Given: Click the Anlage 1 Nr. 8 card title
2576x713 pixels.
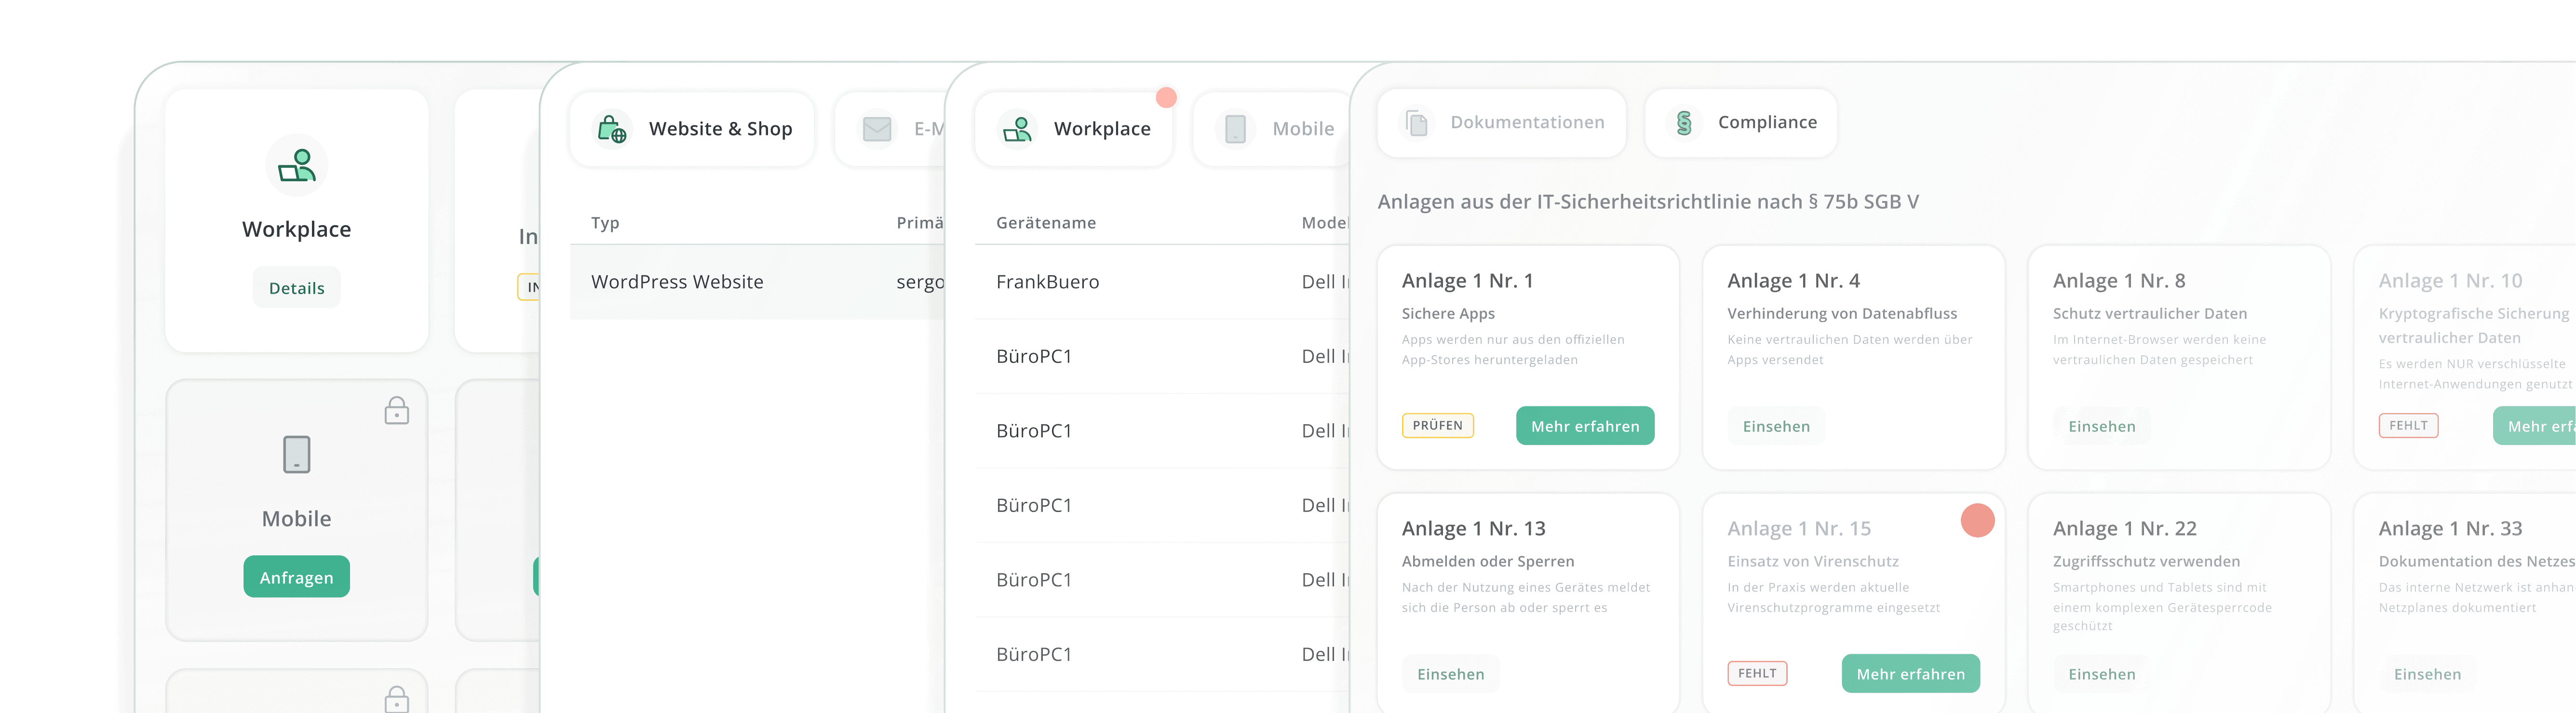Looking at the screenshot, I should pos(2119,281).
